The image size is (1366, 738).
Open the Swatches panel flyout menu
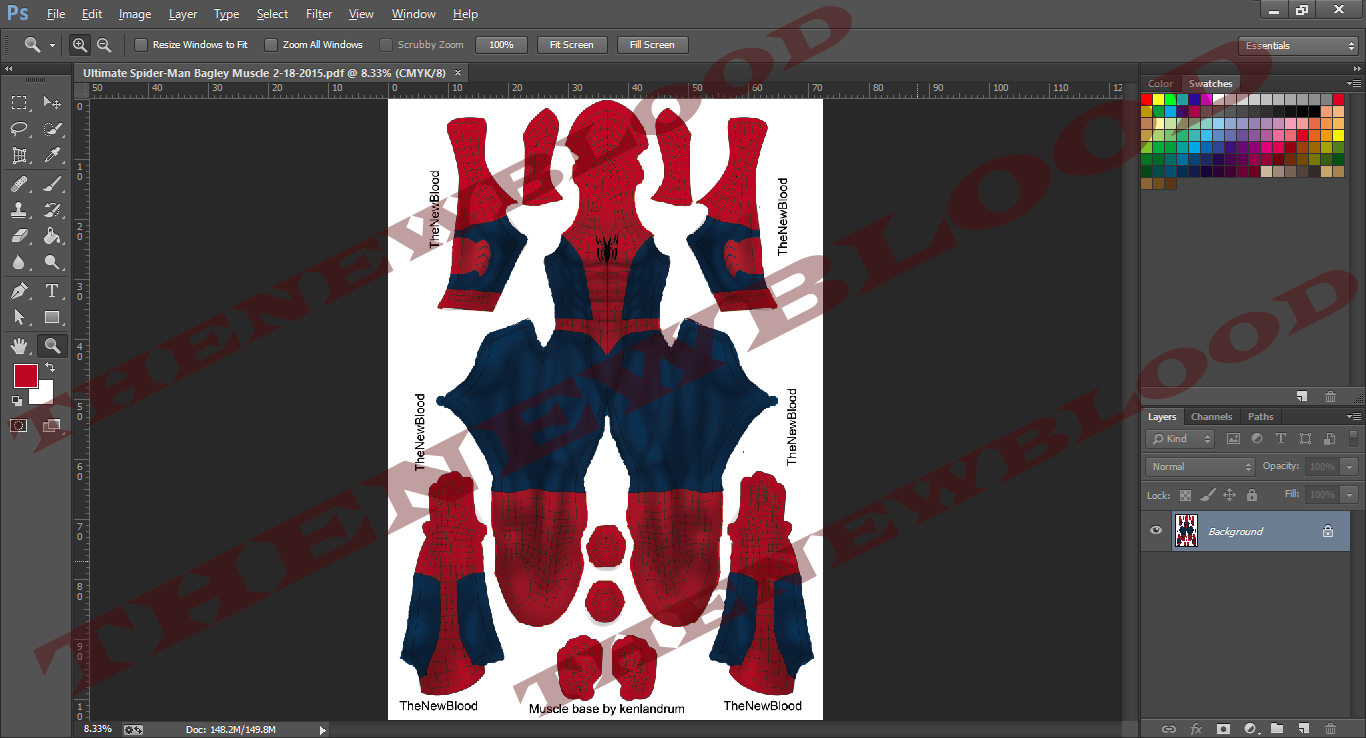1354,83
